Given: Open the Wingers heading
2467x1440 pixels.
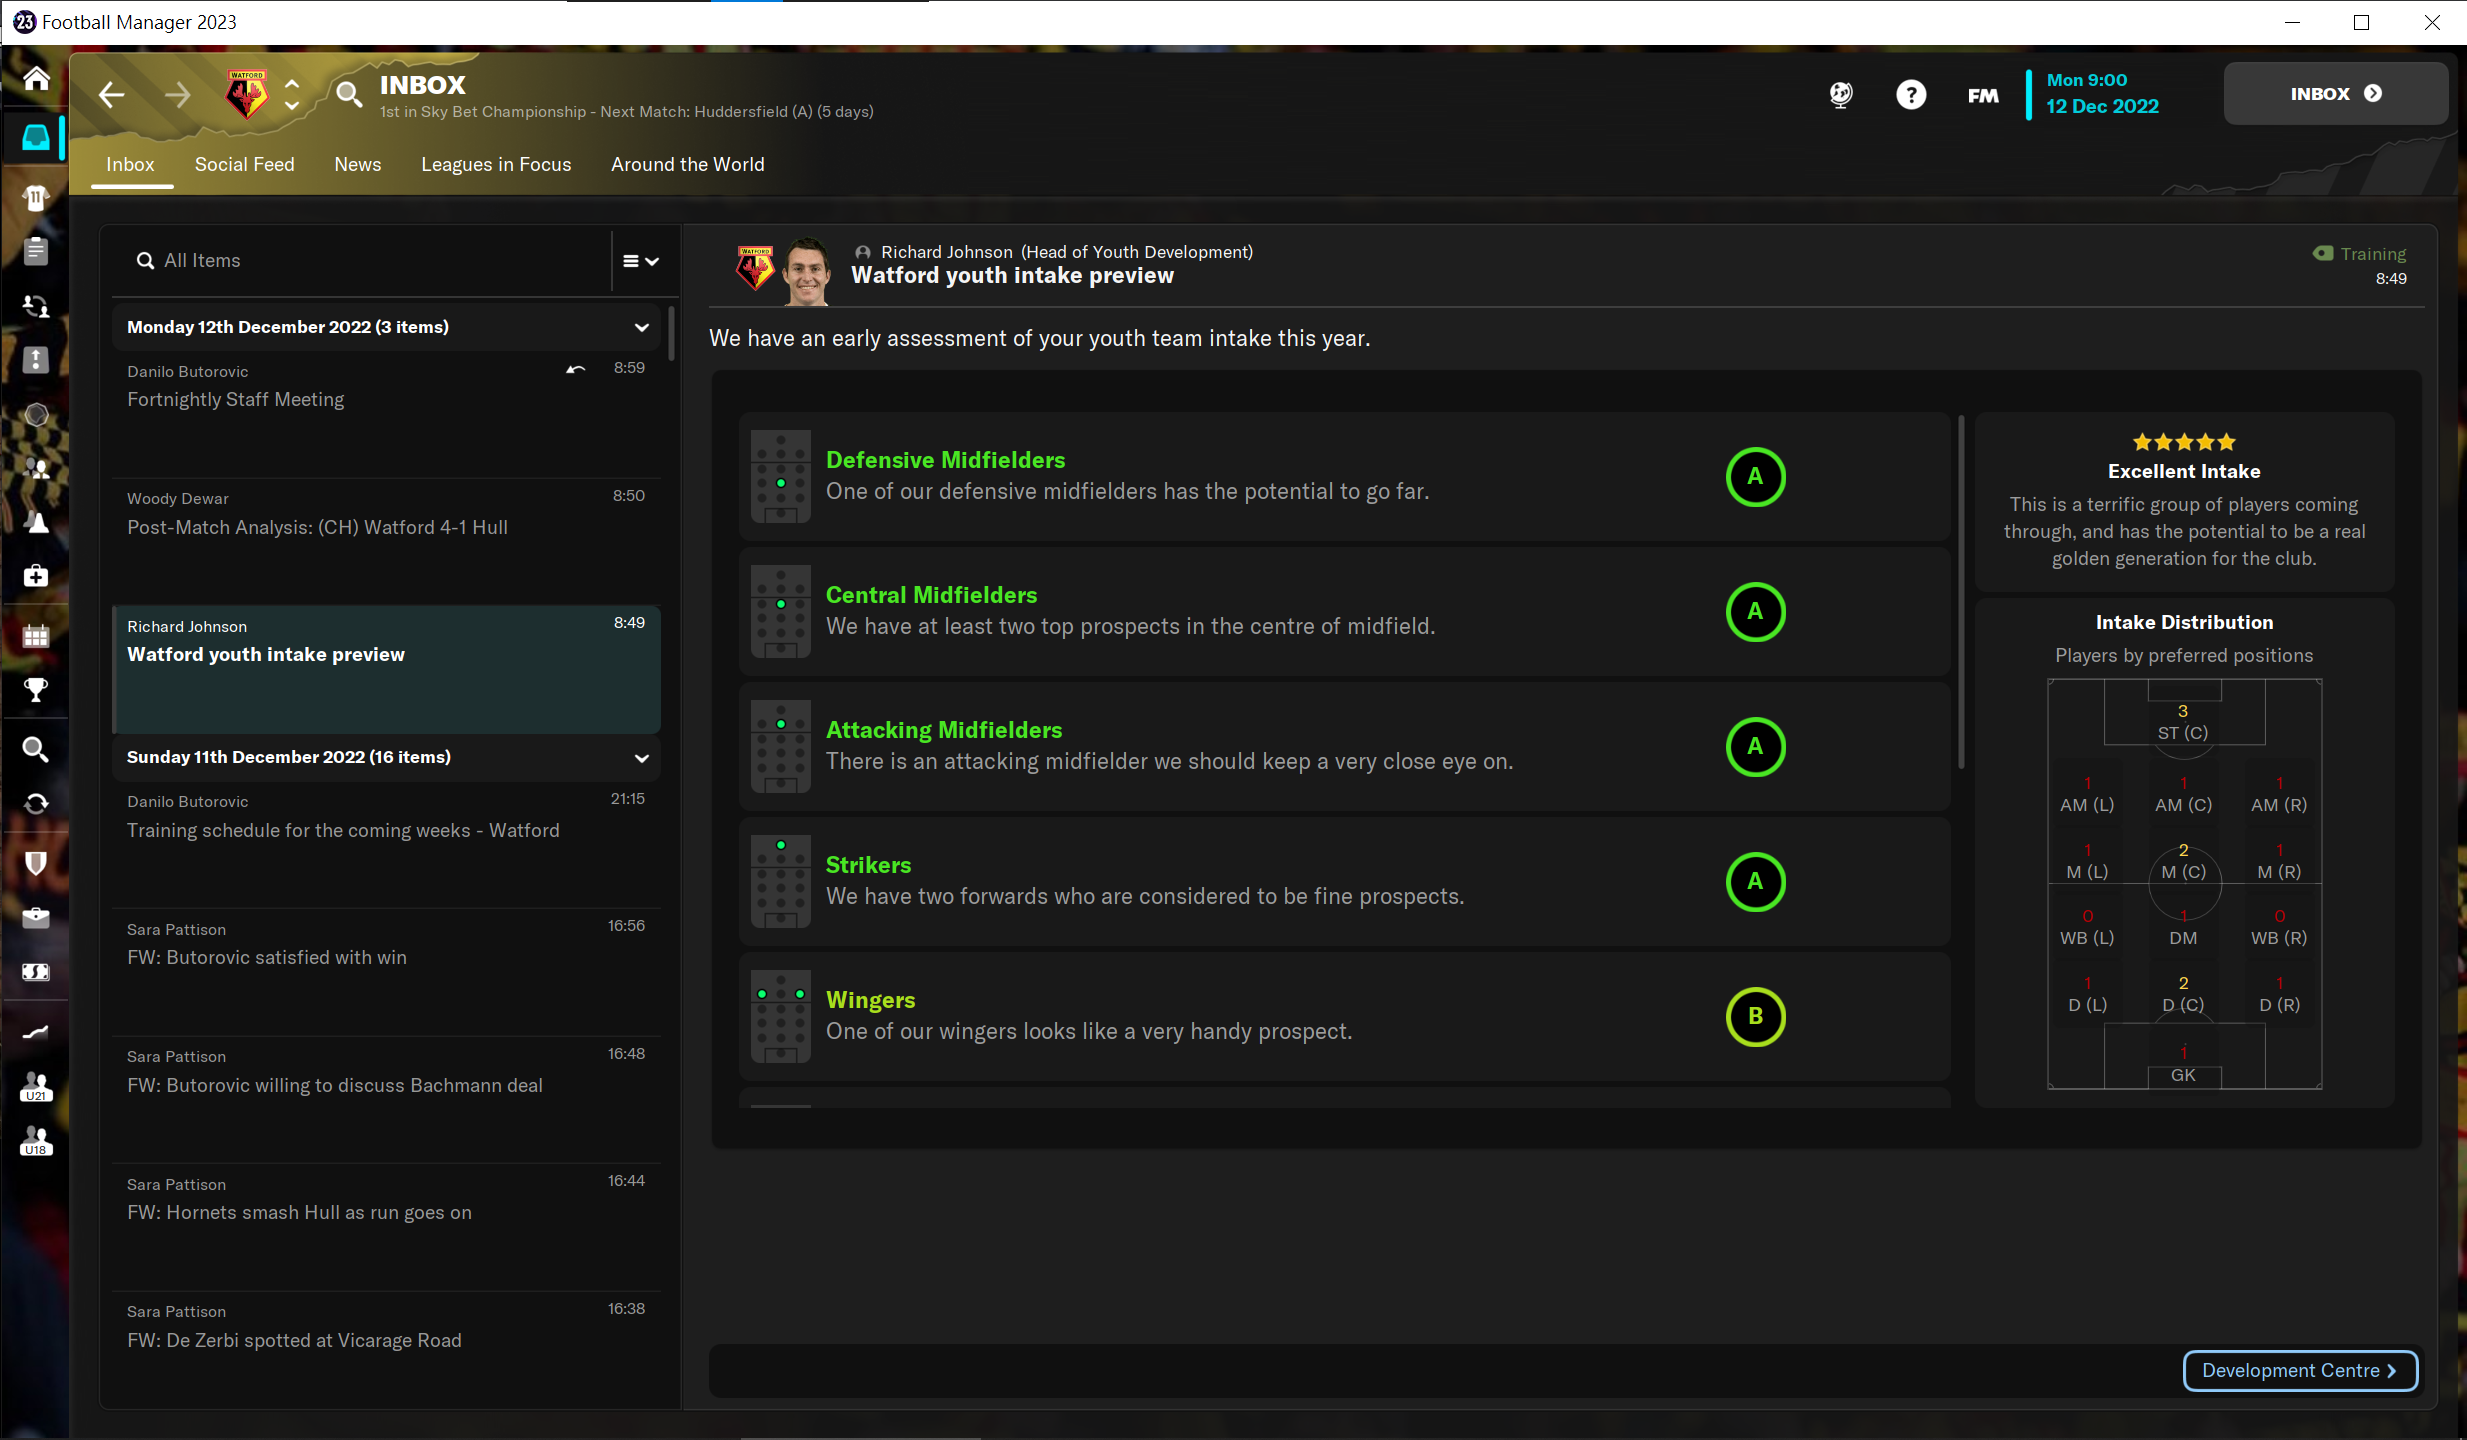Looking at the screenshot, I should (x=870, y=1000).
